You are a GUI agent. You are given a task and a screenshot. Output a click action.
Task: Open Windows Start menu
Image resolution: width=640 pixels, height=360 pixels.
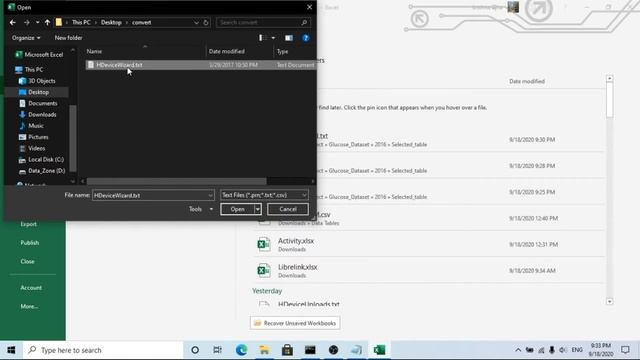(x=11, y=350)
